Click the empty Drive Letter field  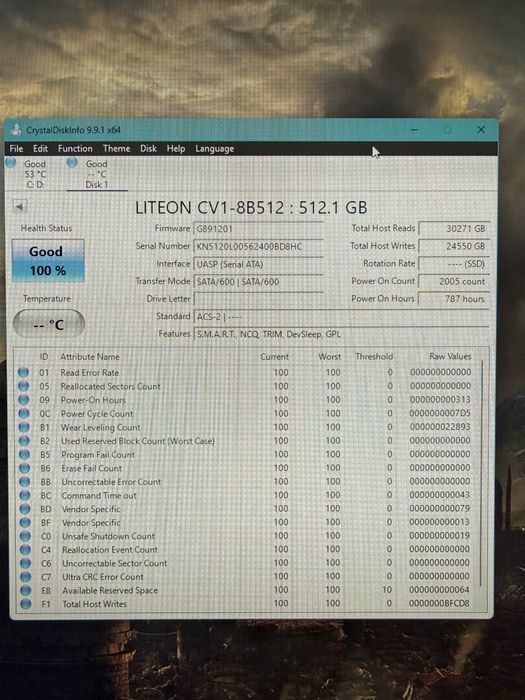click(258, 299)
